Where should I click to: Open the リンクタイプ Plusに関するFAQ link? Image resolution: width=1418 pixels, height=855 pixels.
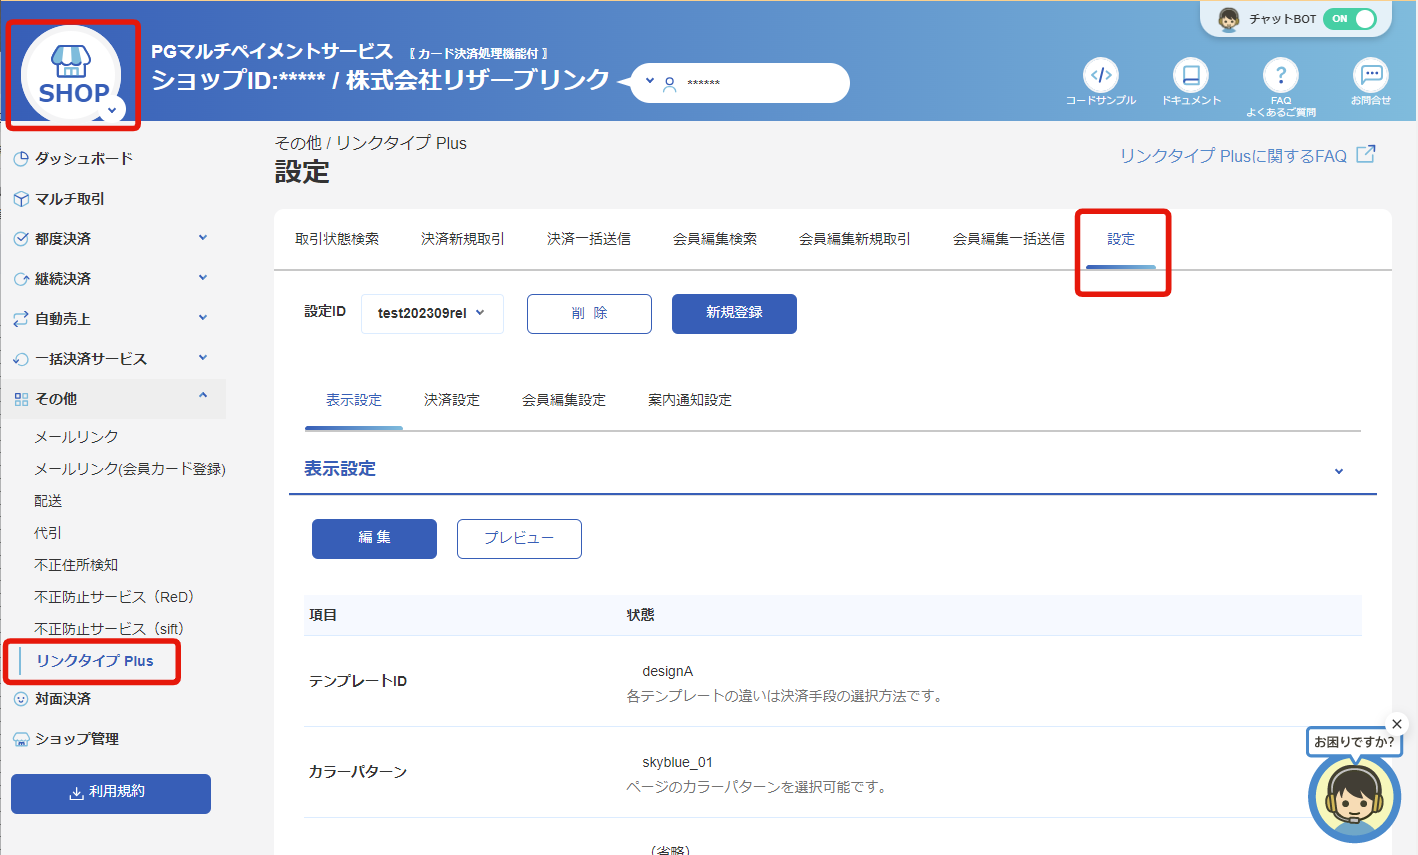1233,156
